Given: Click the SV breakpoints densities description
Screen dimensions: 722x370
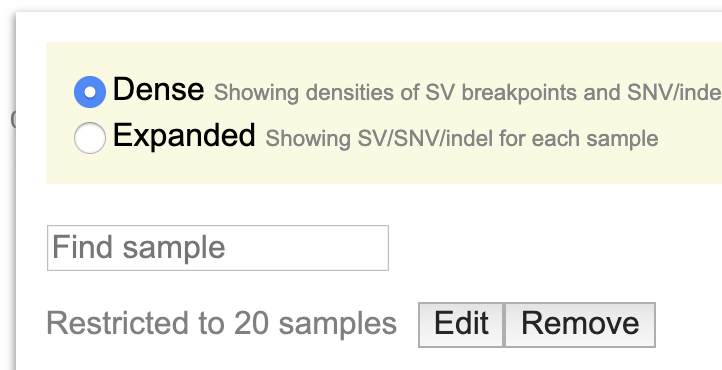Looking at the screenshot, I should [x=468, y=92].
